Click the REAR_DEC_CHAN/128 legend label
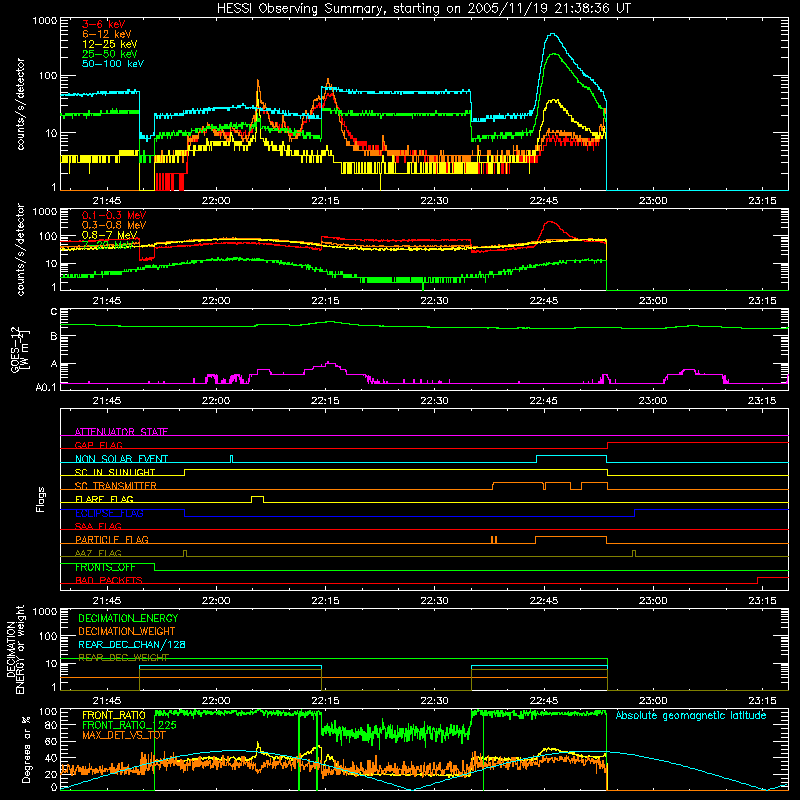 pos(132,644)
